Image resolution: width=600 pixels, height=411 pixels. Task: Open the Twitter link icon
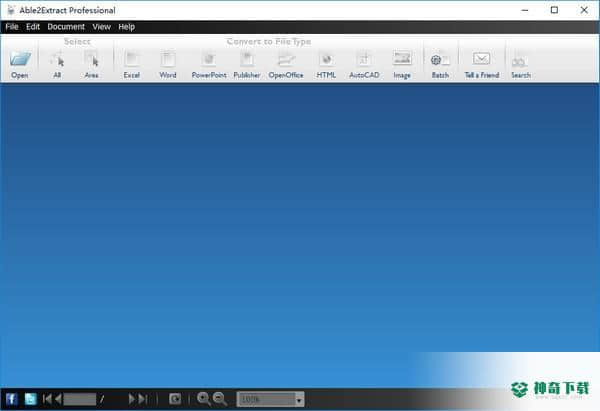coord(31,399)
